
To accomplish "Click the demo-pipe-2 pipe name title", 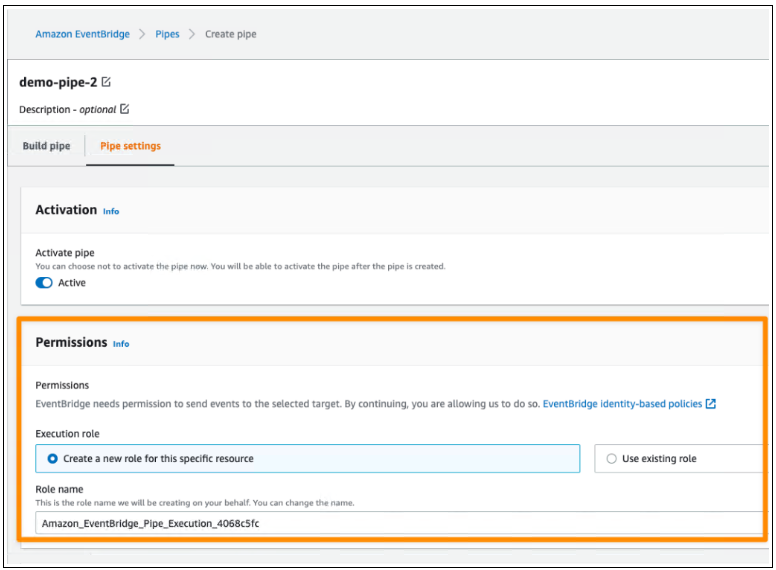I will pos(57,82).
